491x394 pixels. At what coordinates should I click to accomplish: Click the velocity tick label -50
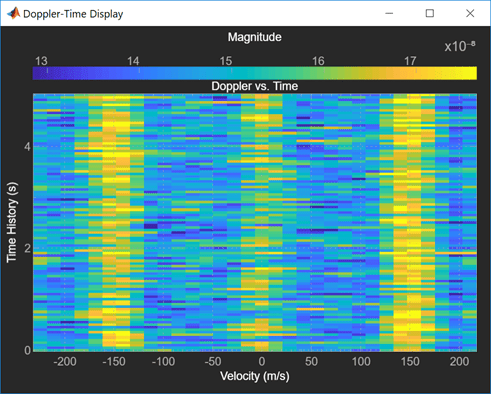pos(213,362)
